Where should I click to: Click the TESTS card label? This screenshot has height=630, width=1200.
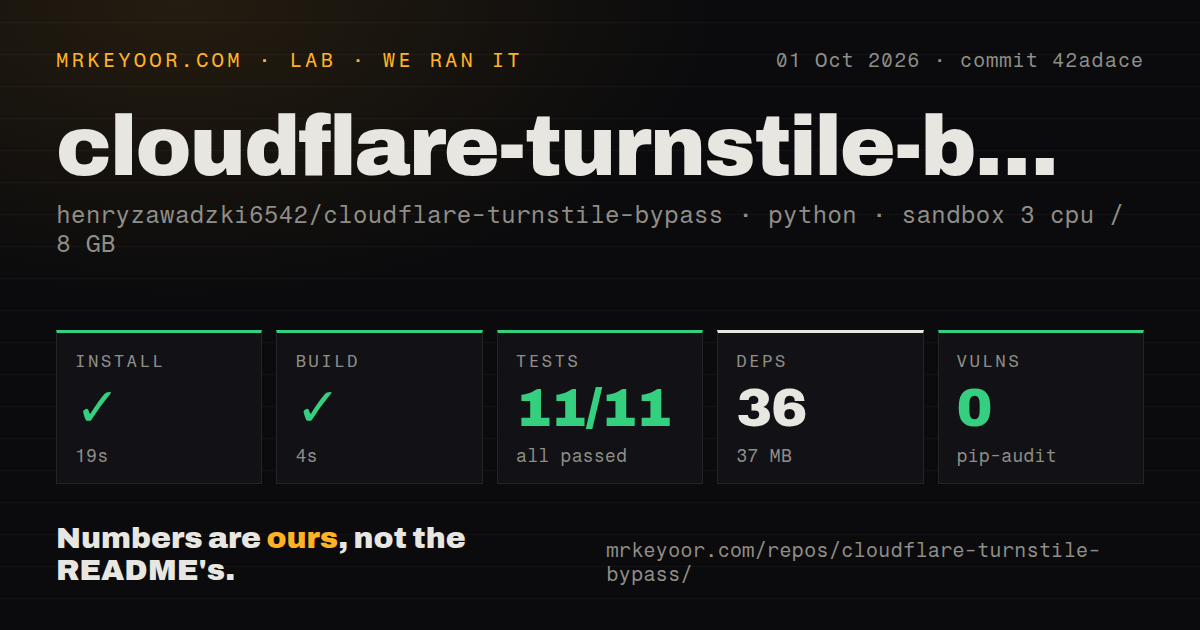[x=547, y=361]
